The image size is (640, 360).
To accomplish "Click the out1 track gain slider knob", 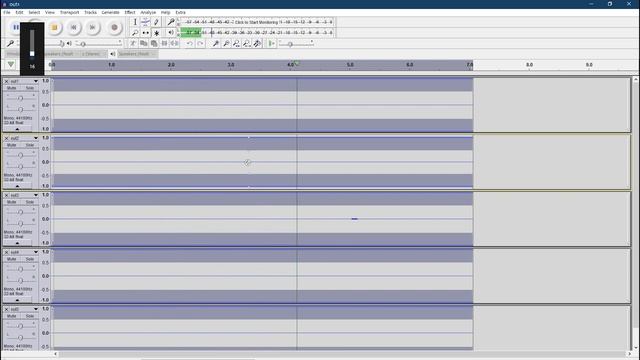I will point(20,98).
